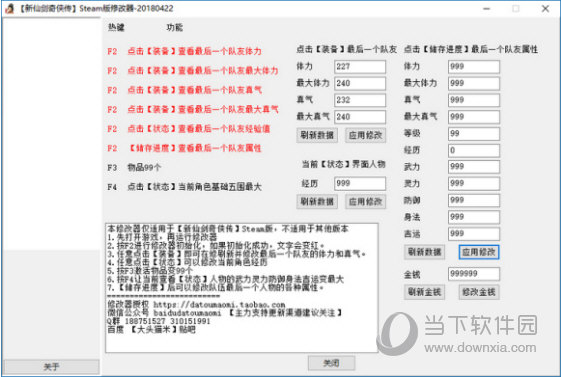
Task: Focus the 身法 field showing 999
Action: click(474, 217)
